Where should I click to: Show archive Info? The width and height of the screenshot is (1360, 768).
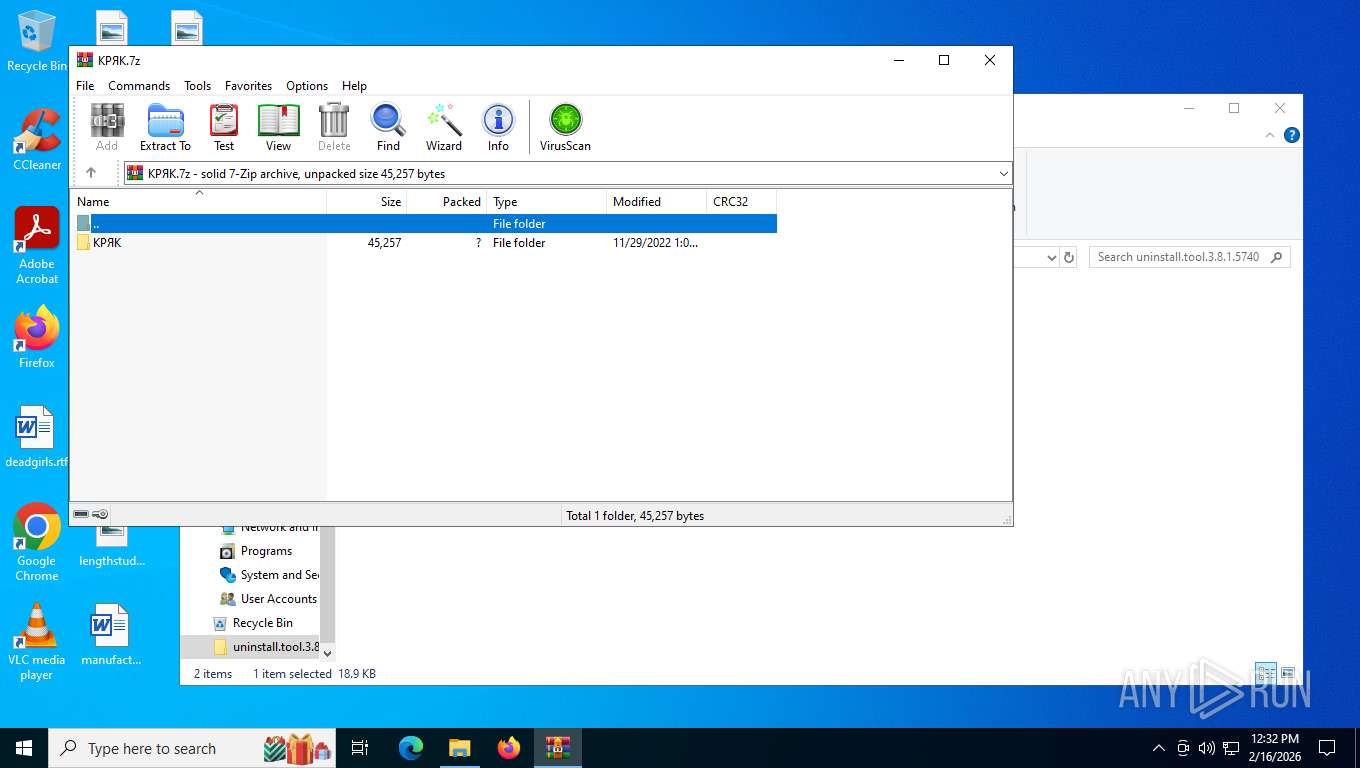(498, 127)
